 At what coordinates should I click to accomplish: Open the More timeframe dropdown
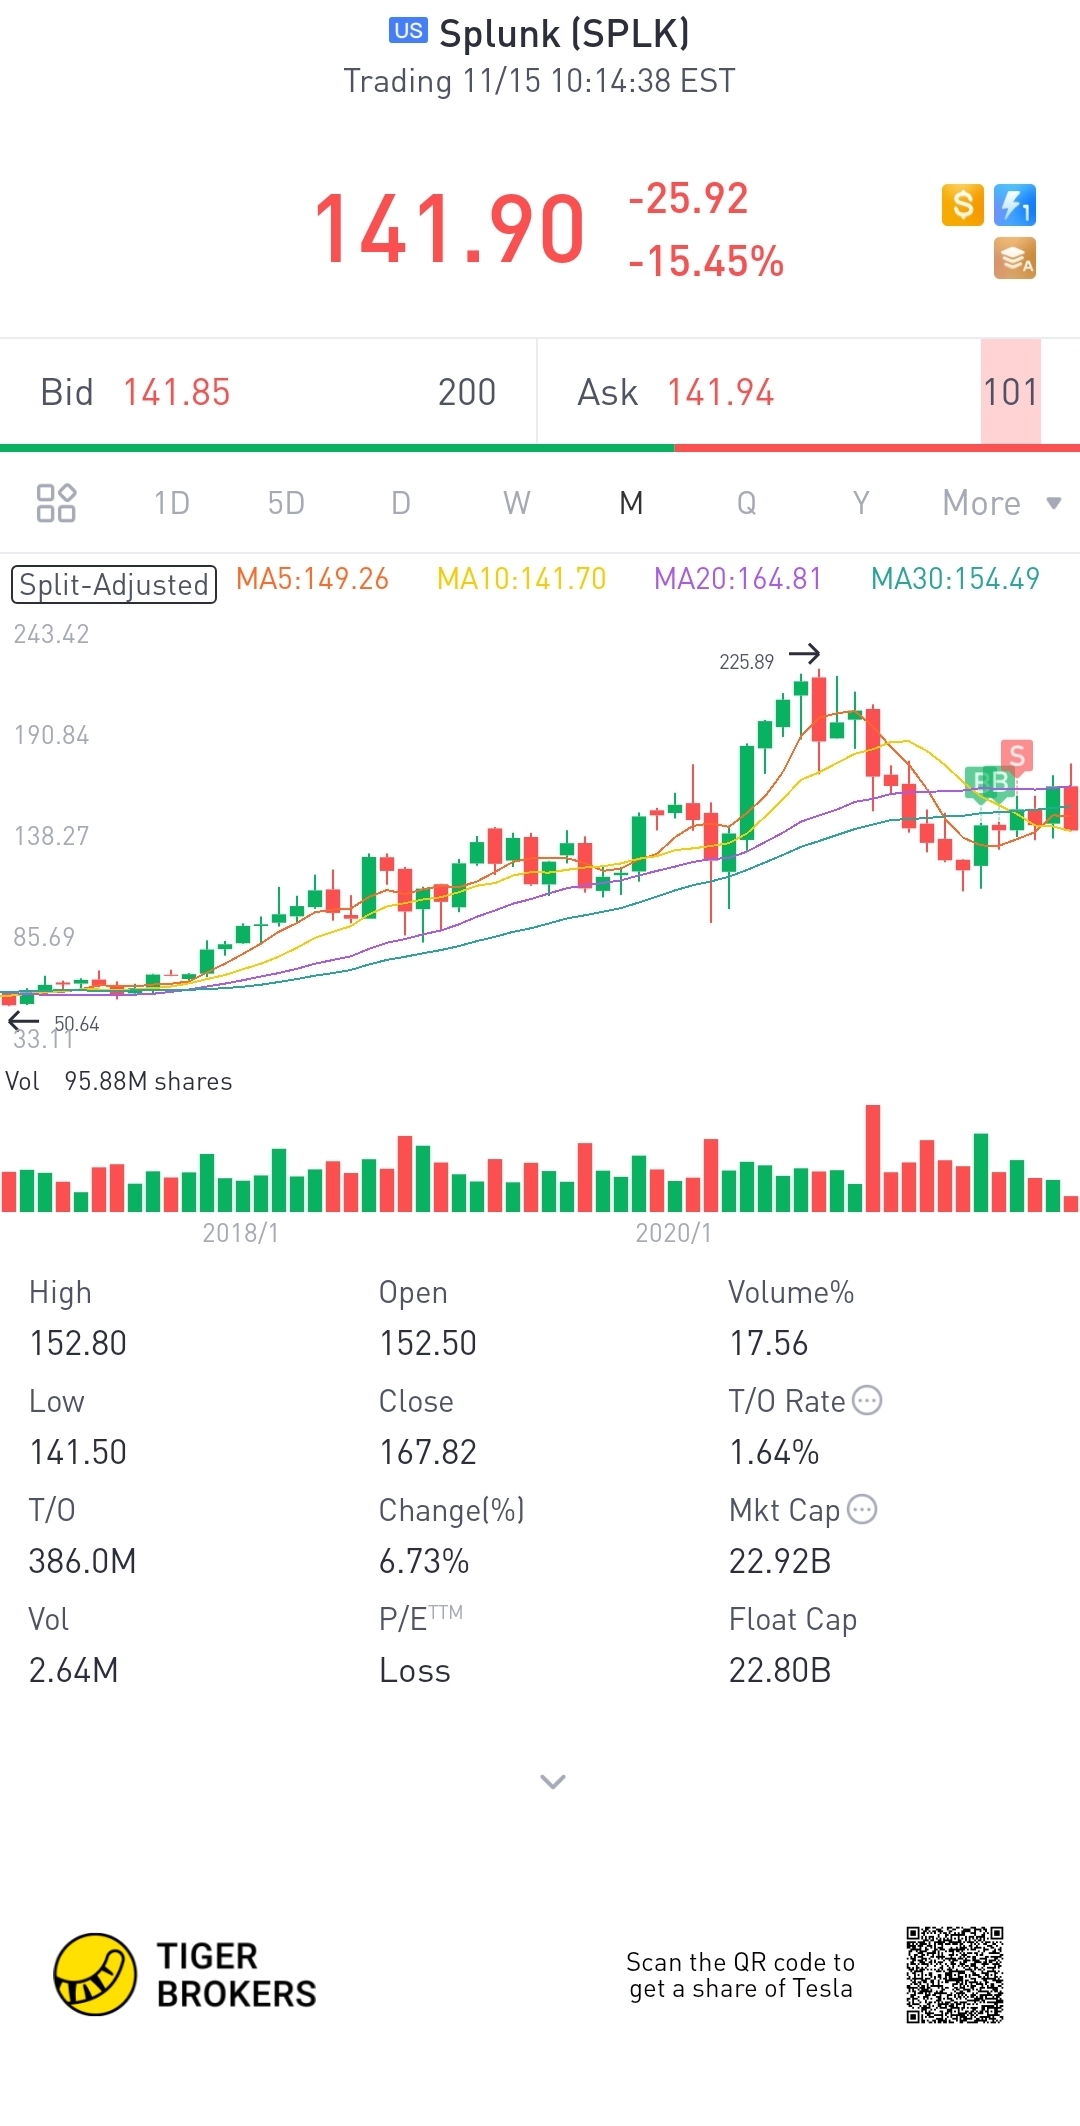pos(1001,502)
